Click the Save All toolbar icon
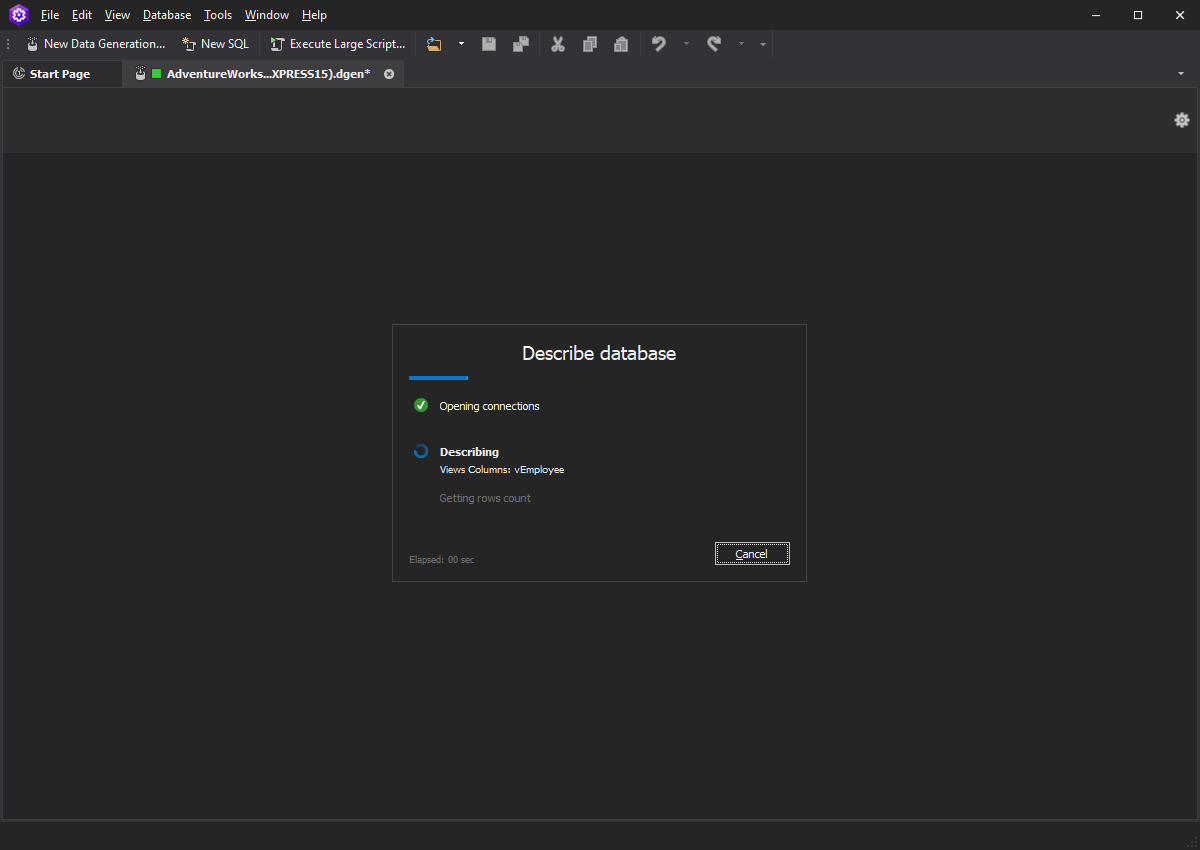Viewport: 1200px width, 850px height. pyautogui.click(x=520, y=43)
